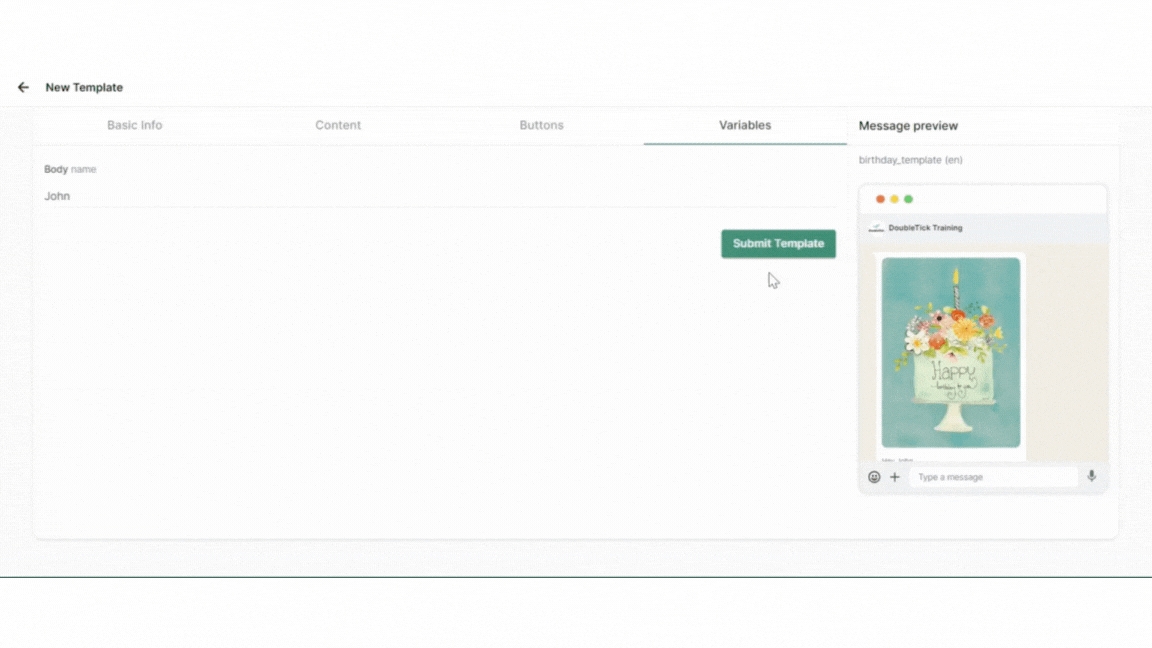Select the Variables tab
1152x648 pixels.
click(745, 125)
